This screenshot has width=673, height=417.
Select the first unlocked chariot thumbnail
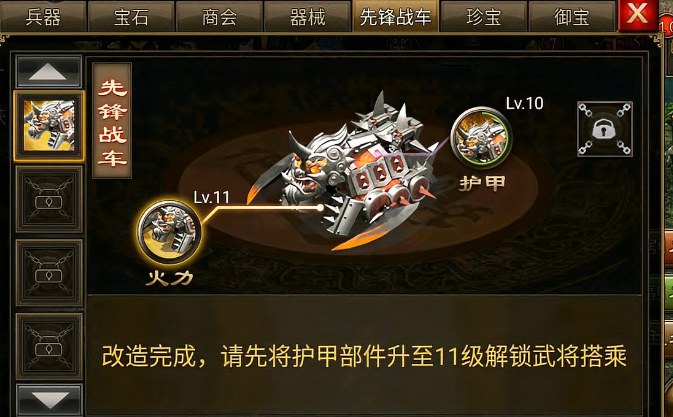point(49,126)
